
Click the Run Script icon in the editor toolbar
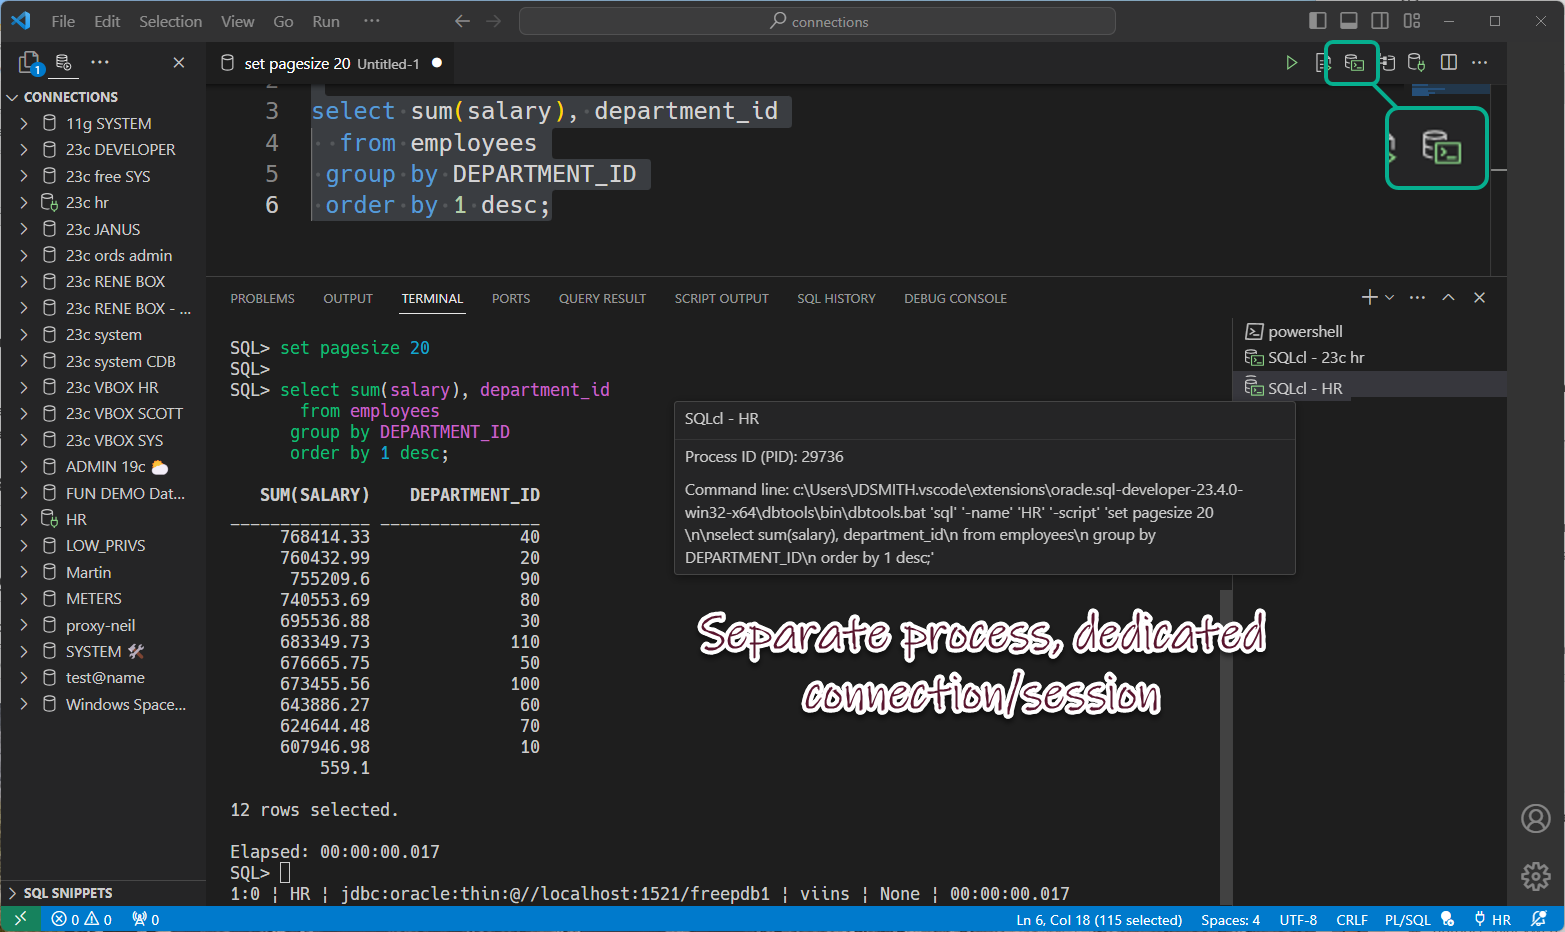click(1322, 63)
